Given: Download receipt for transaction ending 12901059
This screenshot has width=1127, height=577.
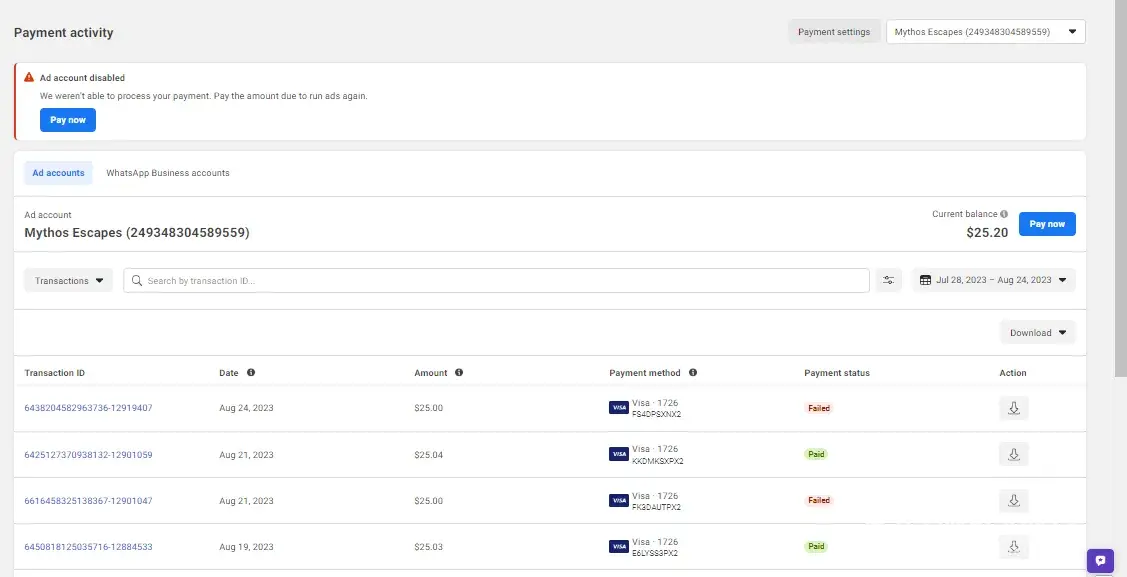Looking at the screenshot, I should click(x=1013, y=454).
